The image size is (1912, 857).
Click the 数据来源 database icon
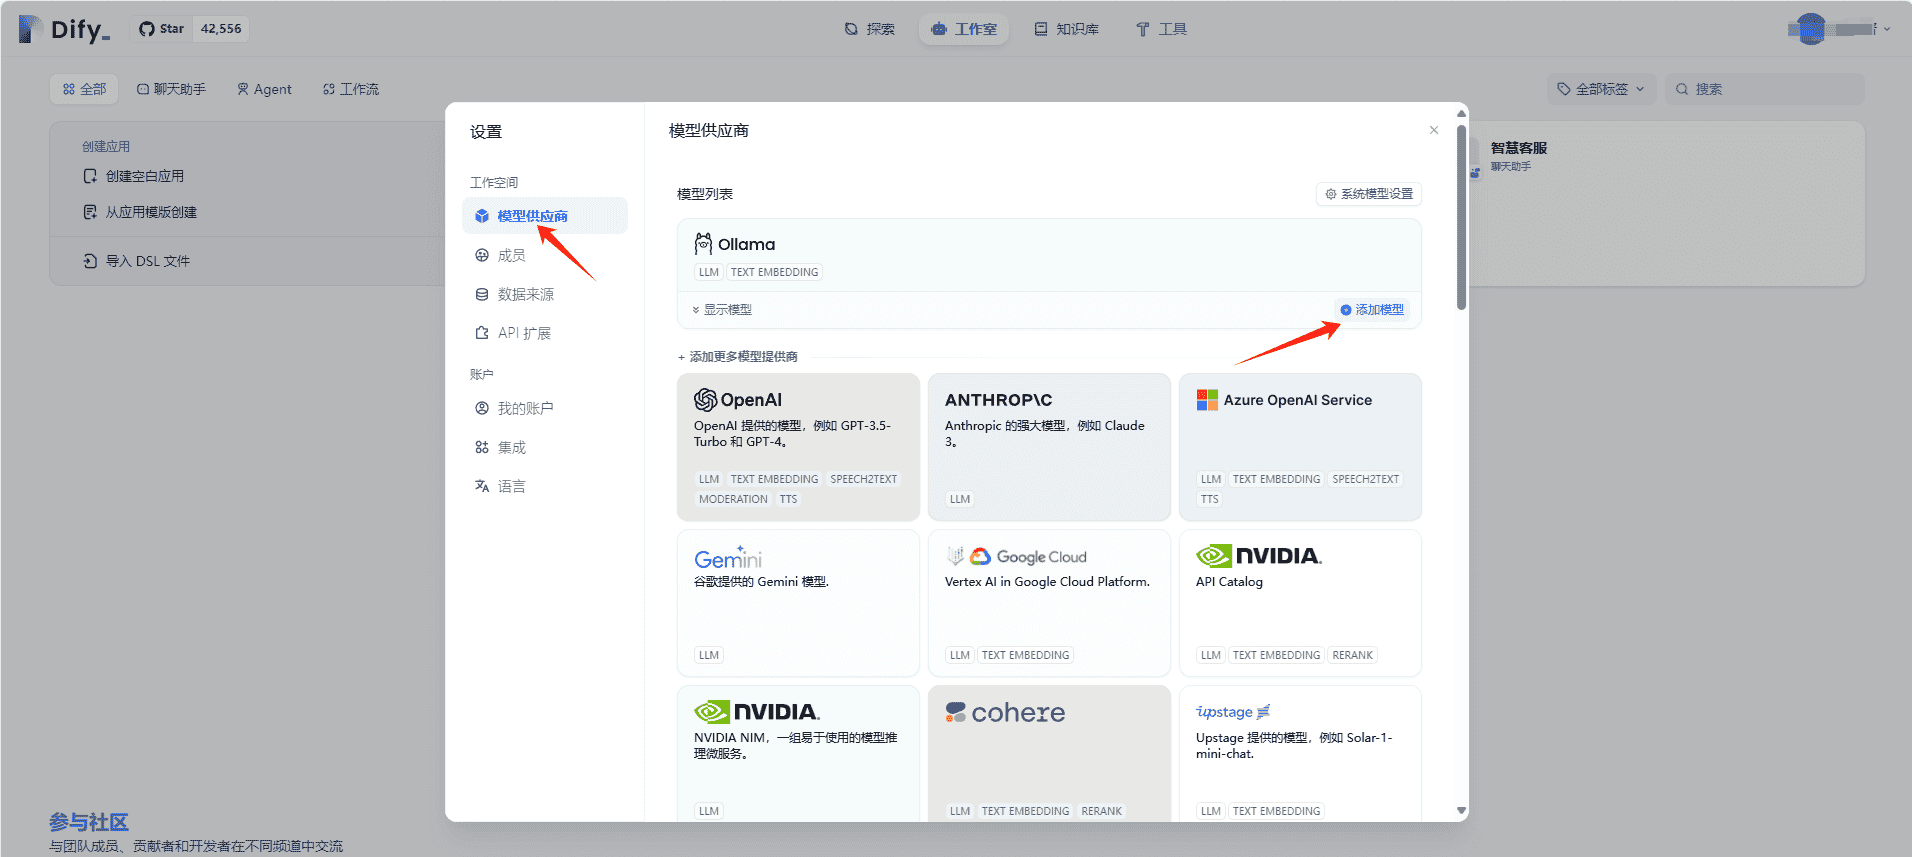pyautogui.click(x=482, y=294)
